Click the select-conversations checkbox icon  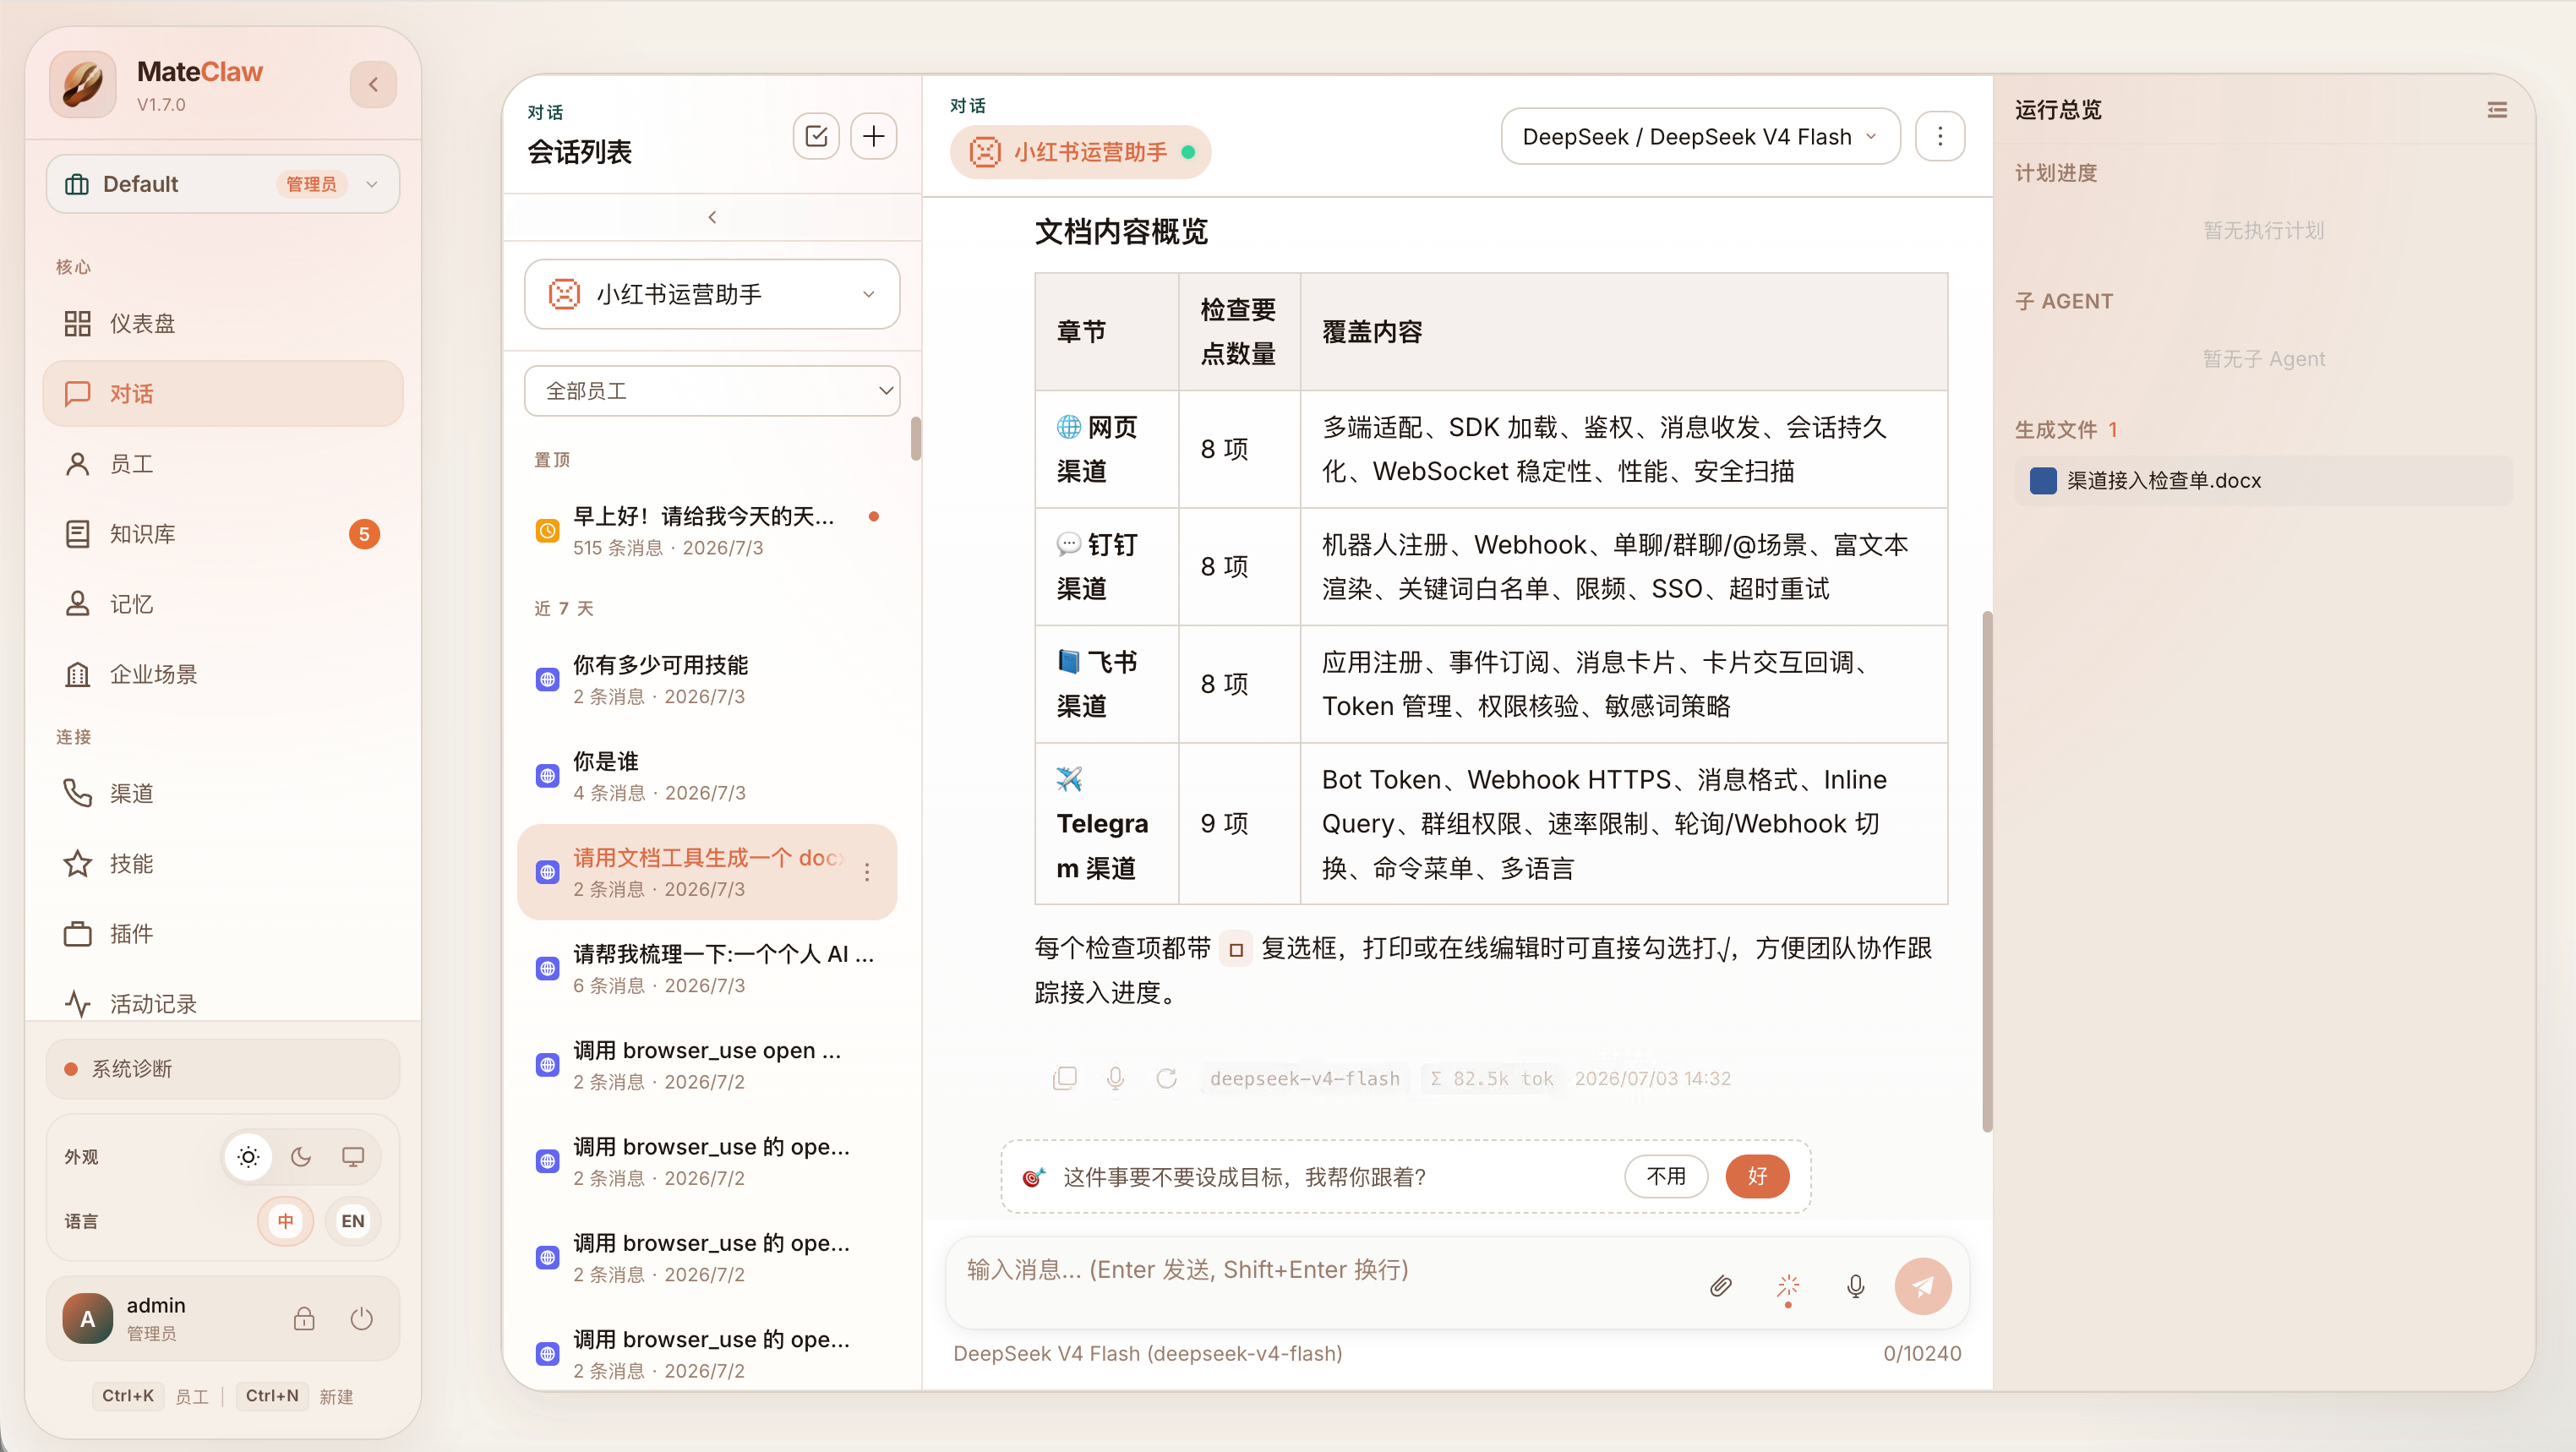(816, 135)
